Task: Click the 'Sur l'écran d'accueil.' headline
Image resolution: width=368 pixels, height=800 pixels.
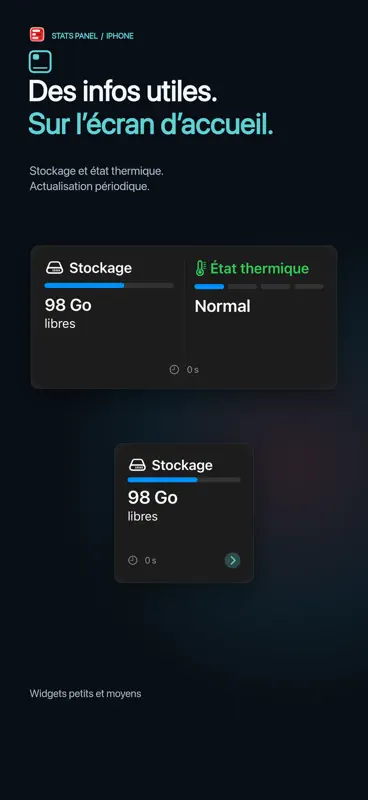Action: coord(151,124)
